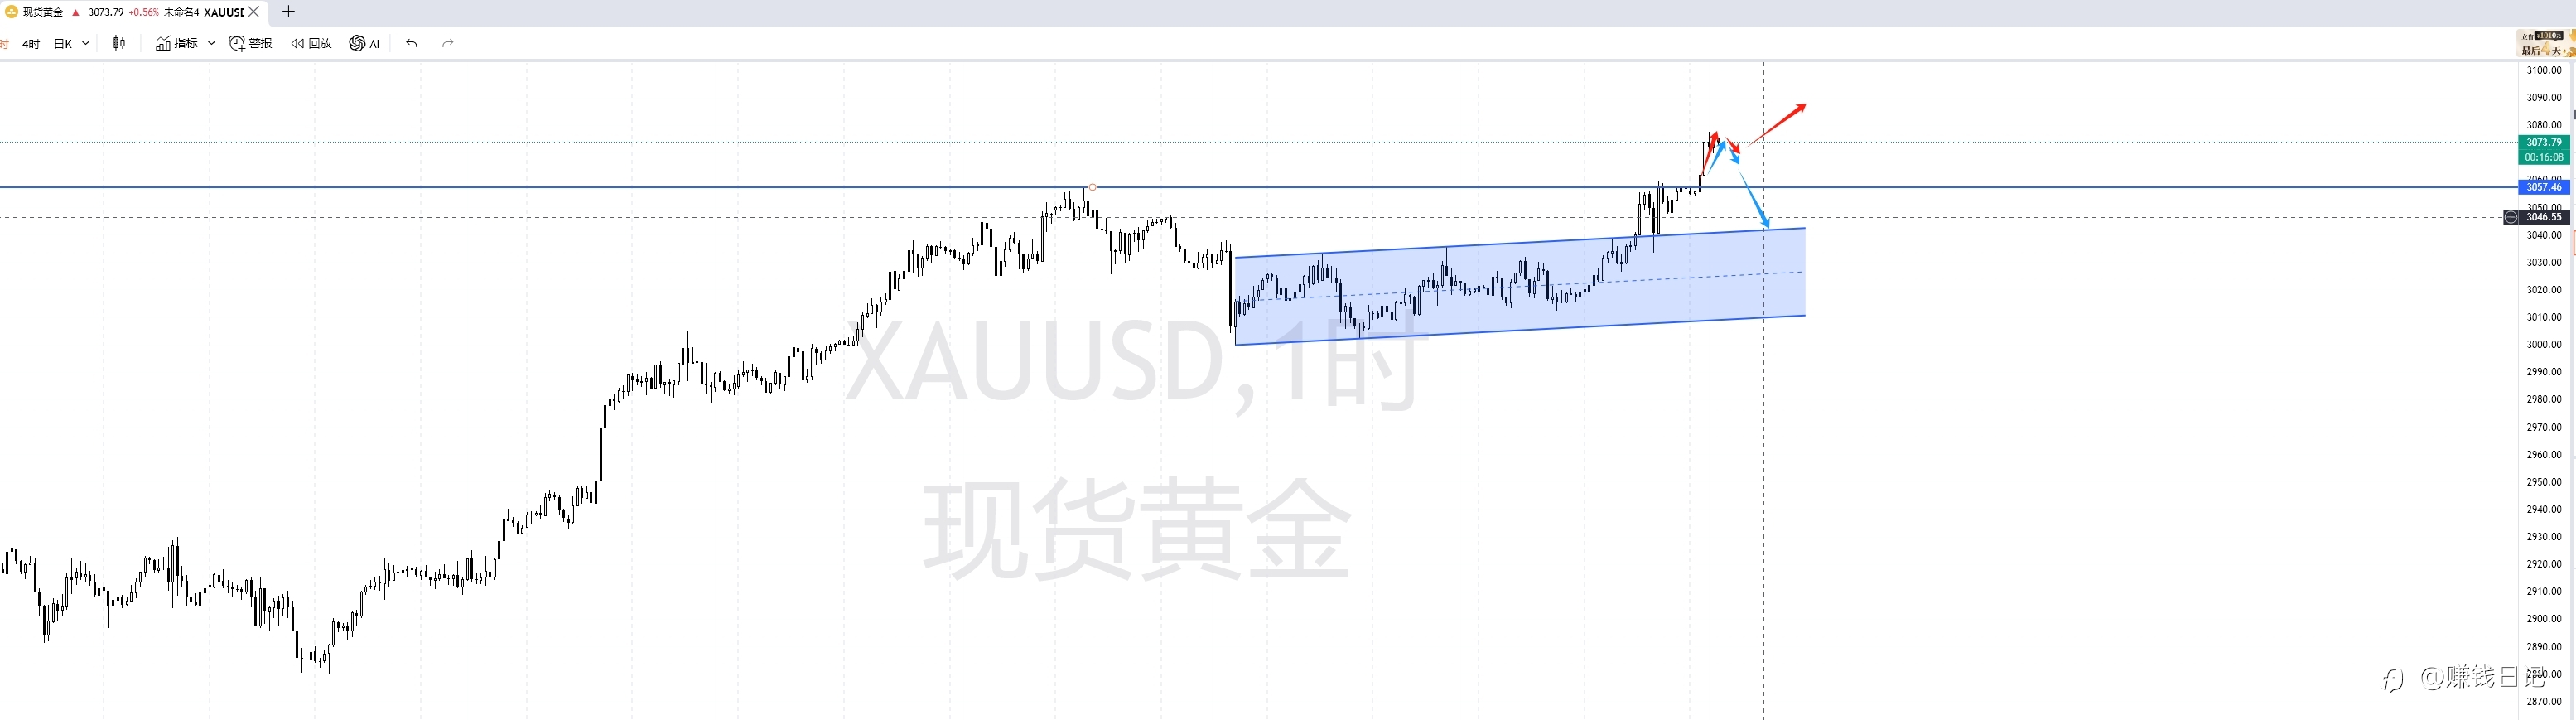Open the 最后4天 promotion banner

click(2545, 43)
